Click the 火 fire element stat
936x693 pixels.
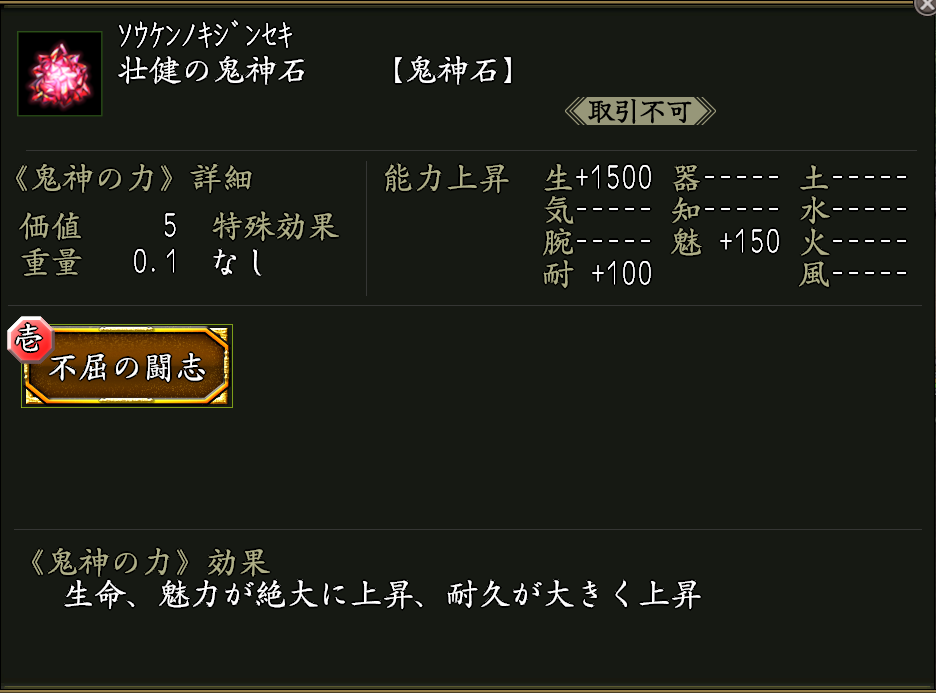click(853, 242)
